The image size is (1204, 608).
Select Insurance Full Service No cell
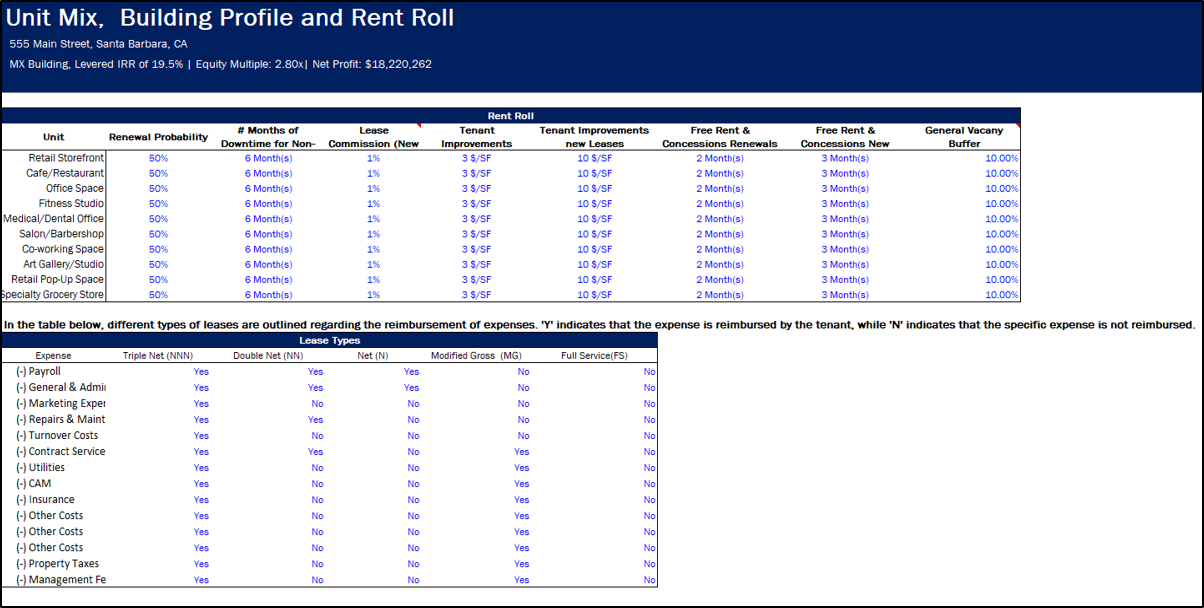[649, 500]
